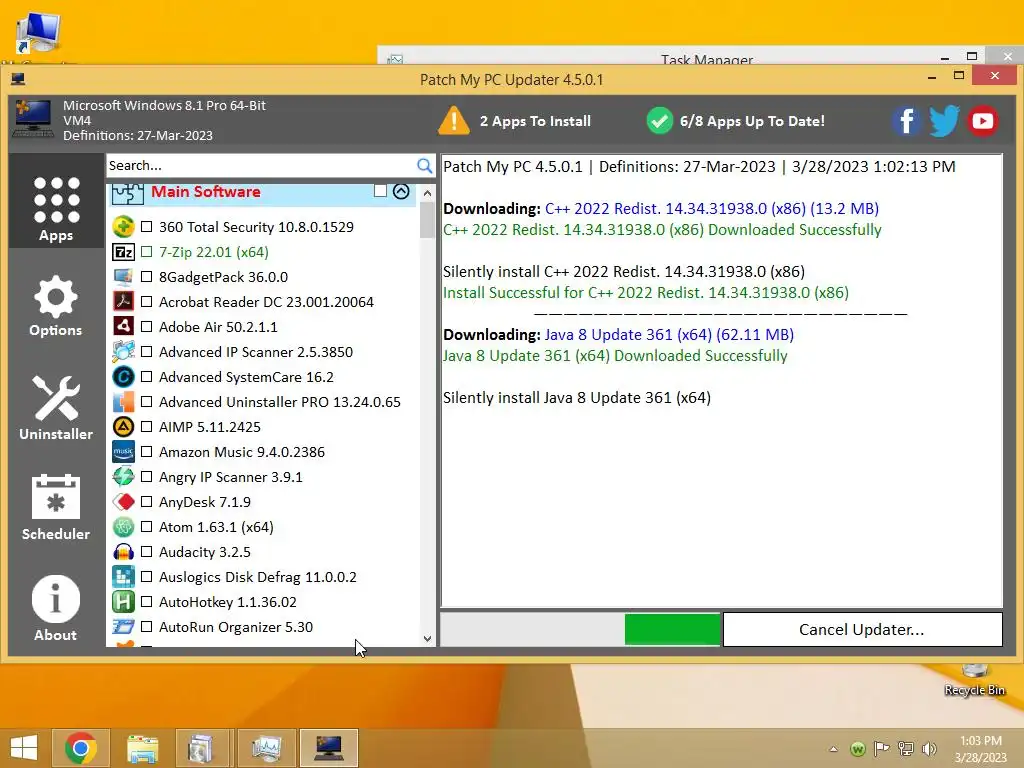Click the AutoRun Organizer icon
This screenshot has width=1024, height=768.
click(x=123, y=627)
